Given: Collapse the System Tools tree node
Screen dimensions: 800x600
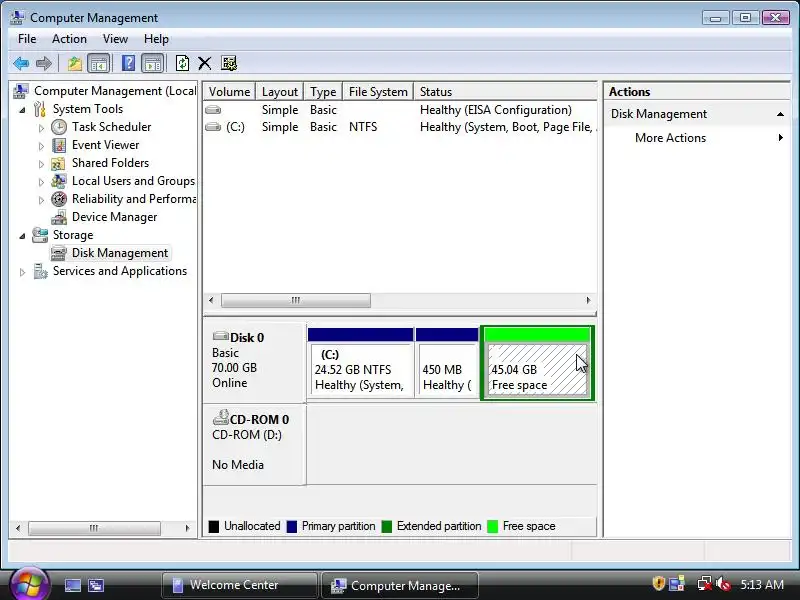Looking at the screenshot, I should coord(22,110).
